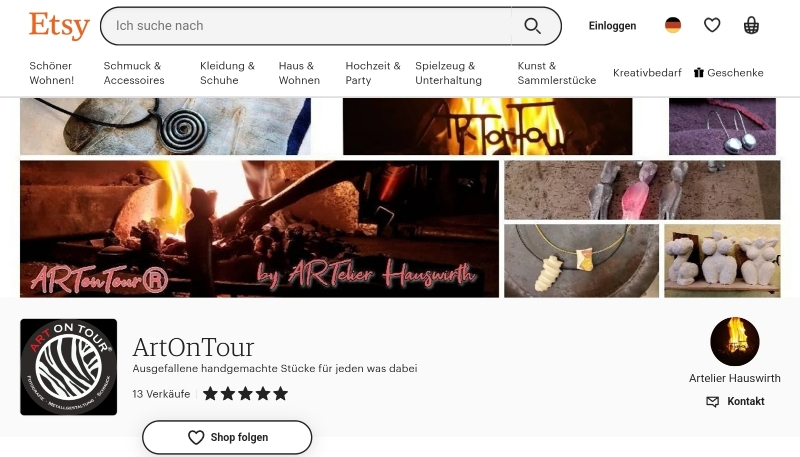This screenshot has width=800, height=457.
Task: Open the Schmuck & Accessoires menu
Action: (134, 73)
